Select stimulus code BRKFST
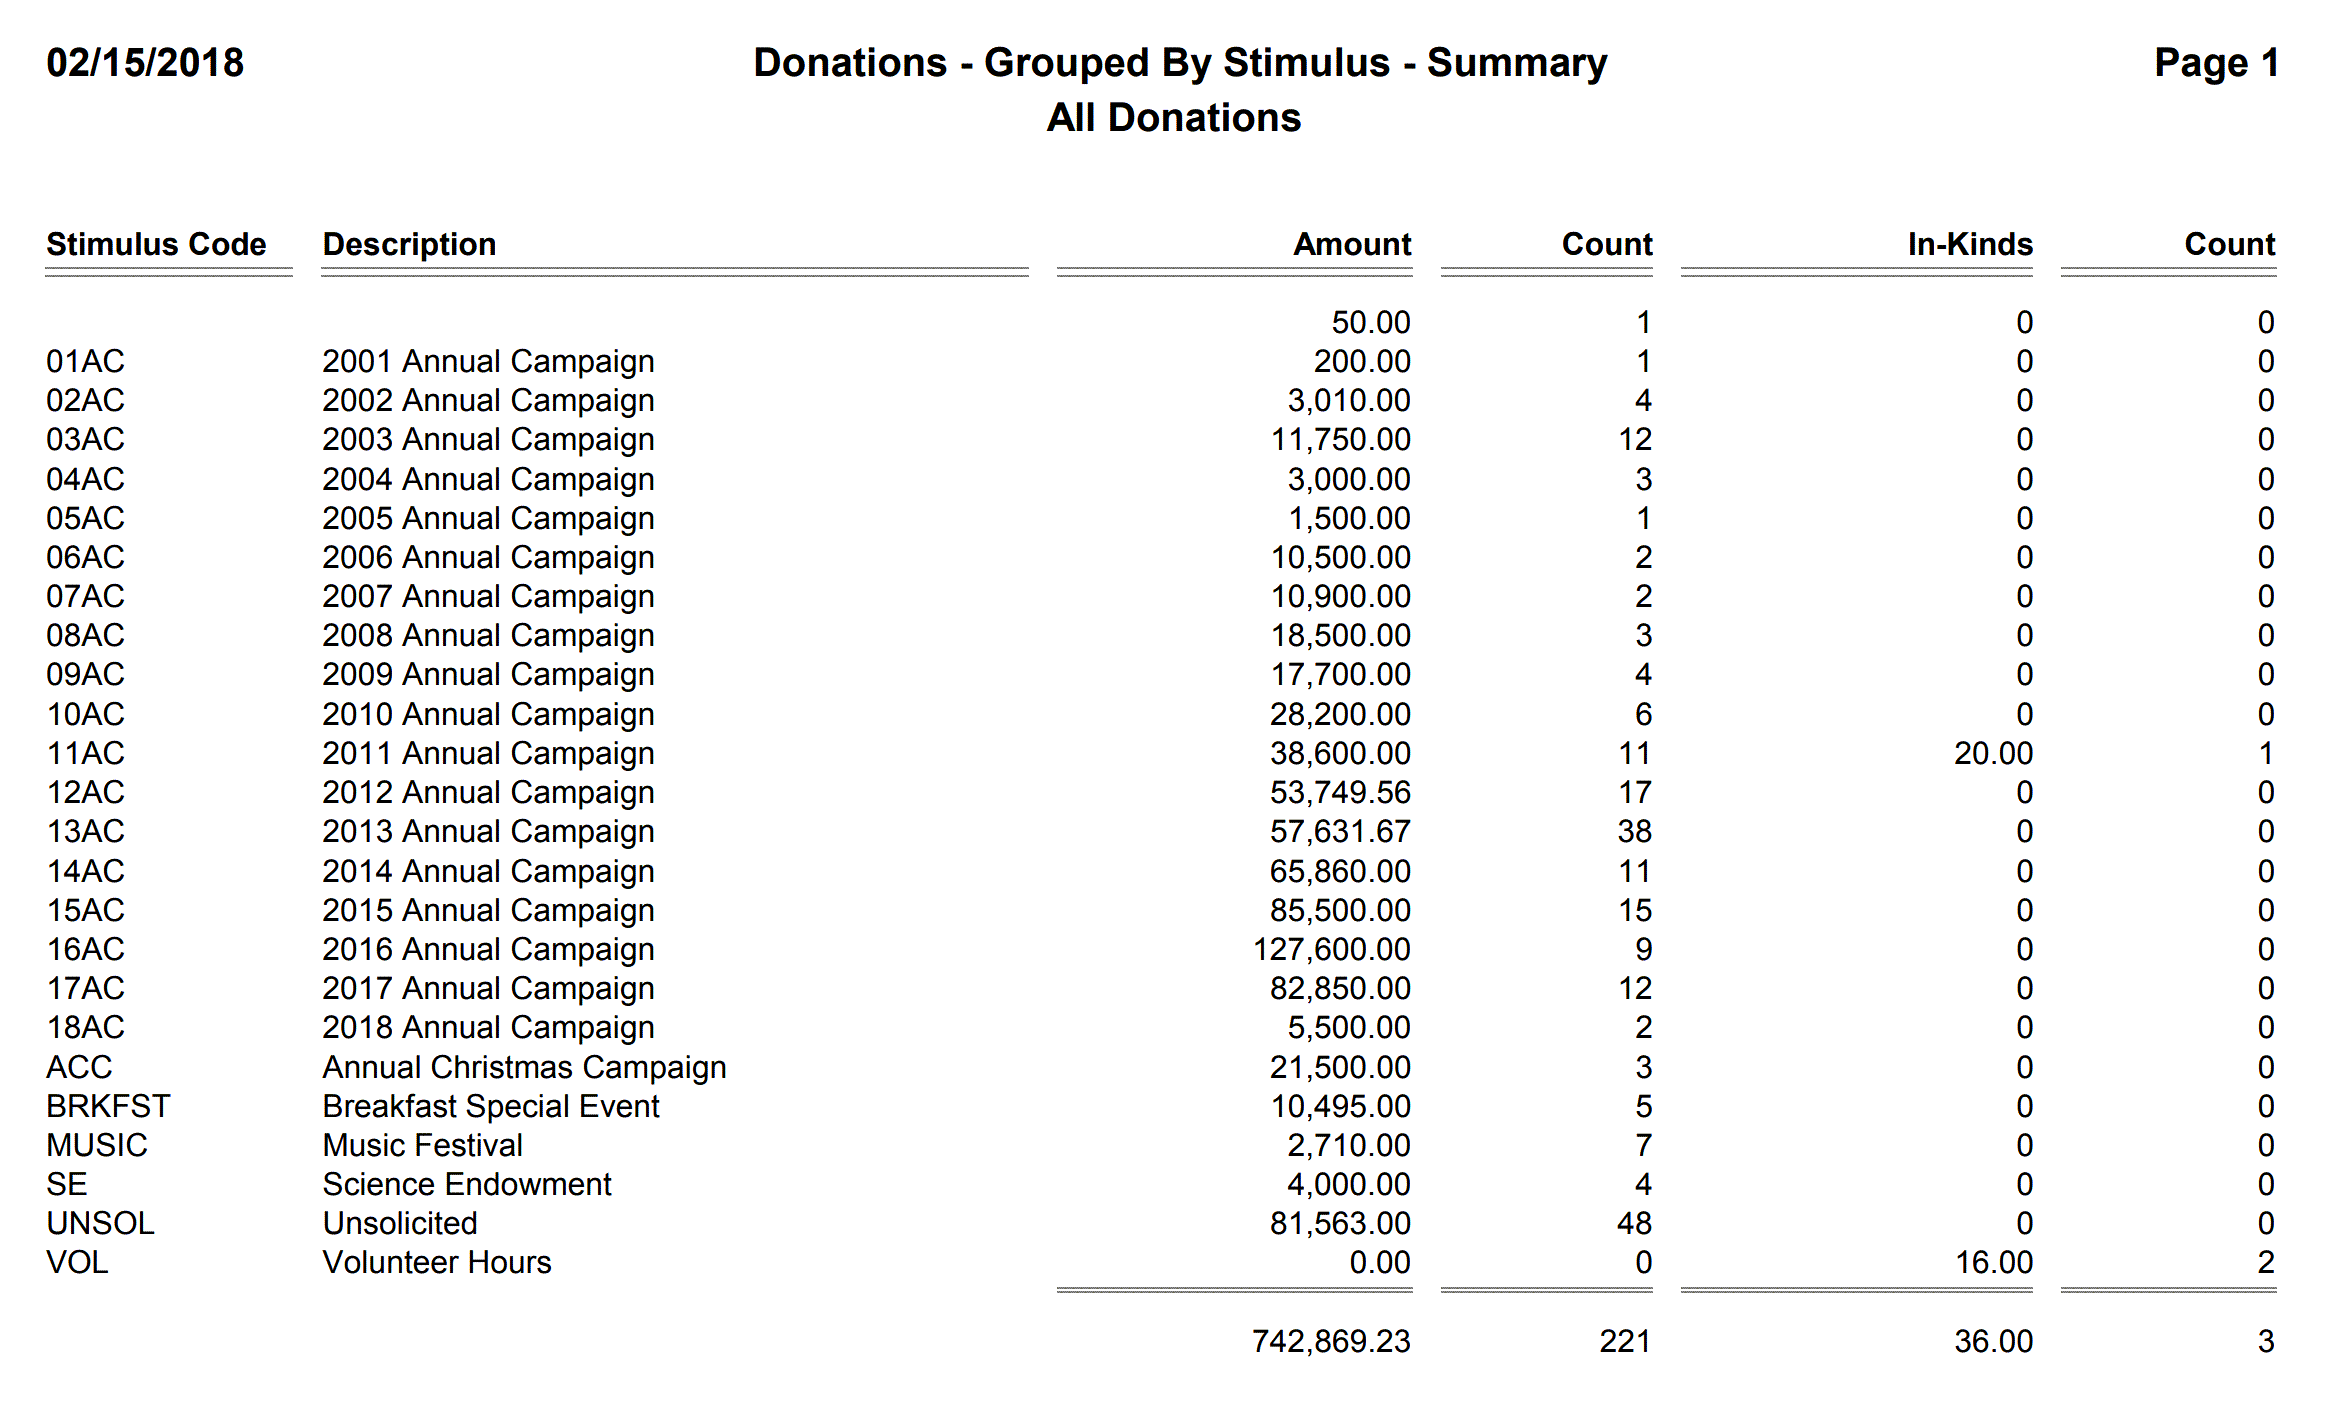 click(x=108, y=1106)
